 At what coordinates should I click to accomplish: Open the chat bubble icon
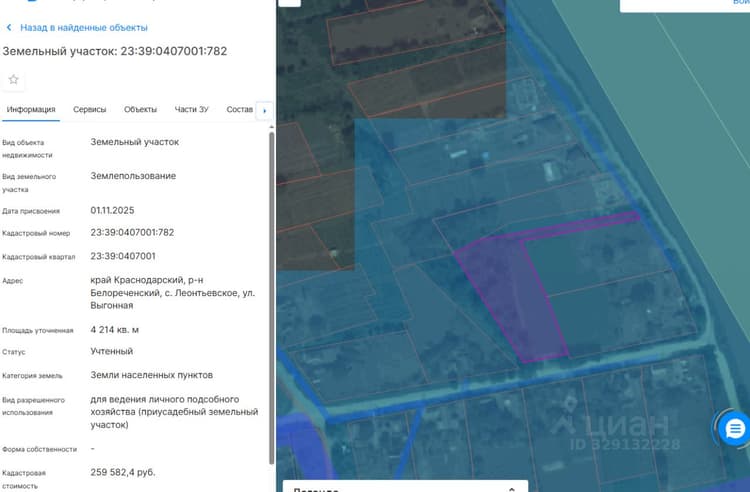735,429
